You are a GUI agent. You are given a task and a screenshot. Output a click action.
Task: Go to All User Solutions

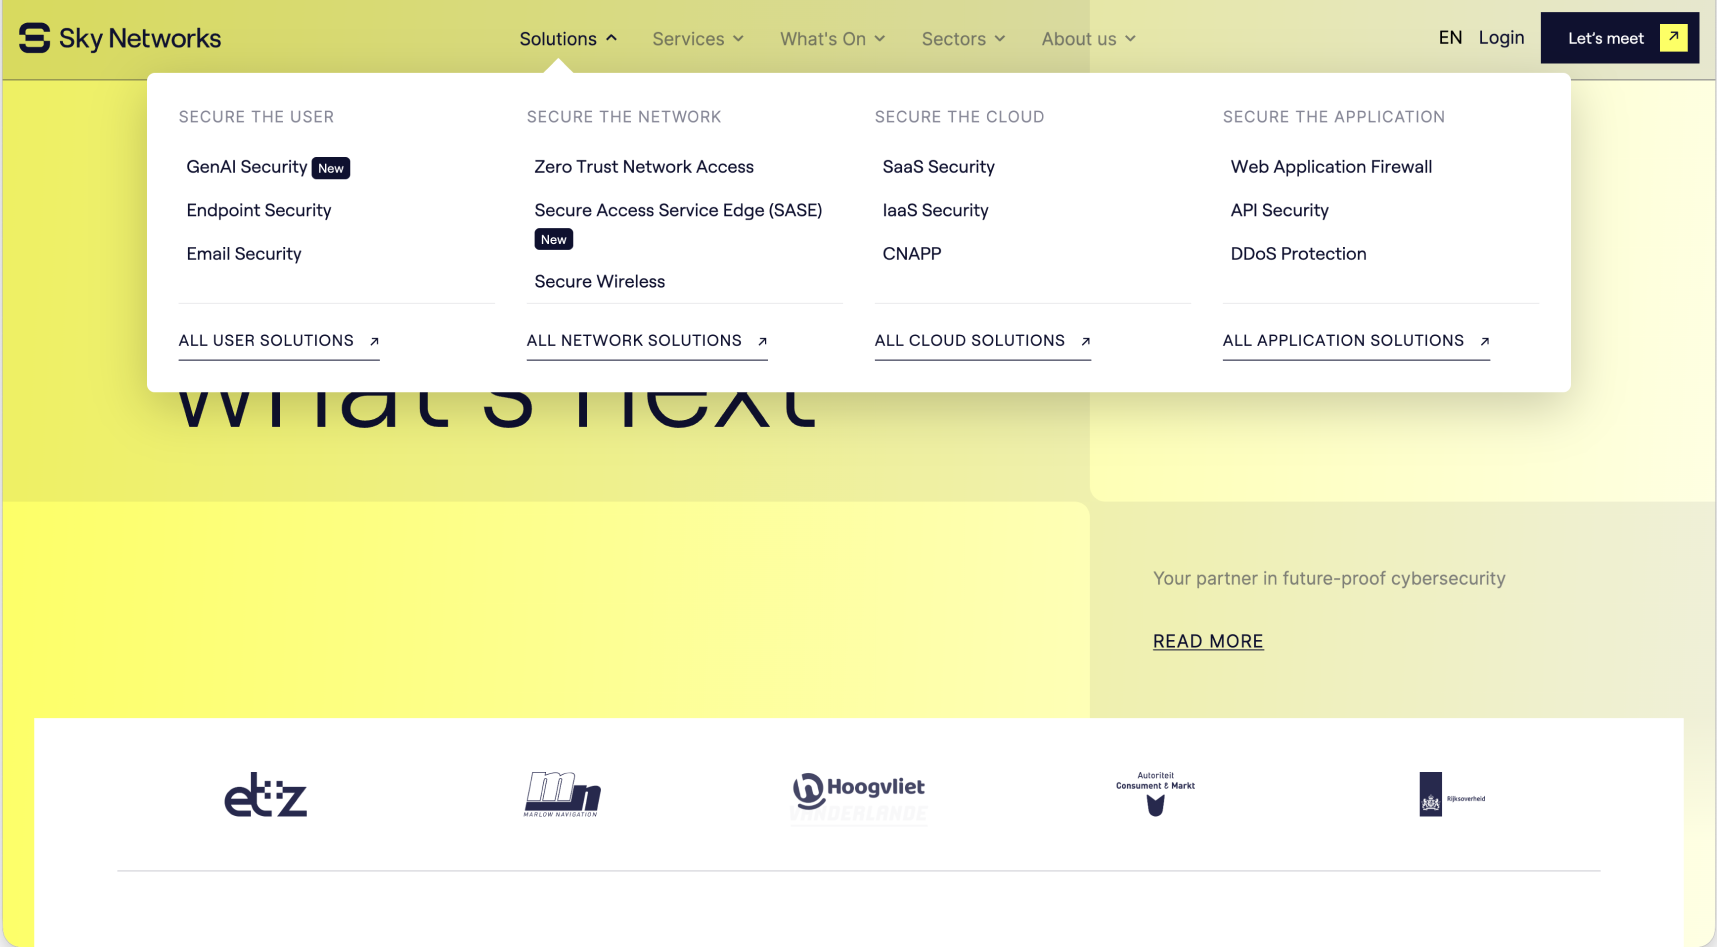[x=279, y=341]
